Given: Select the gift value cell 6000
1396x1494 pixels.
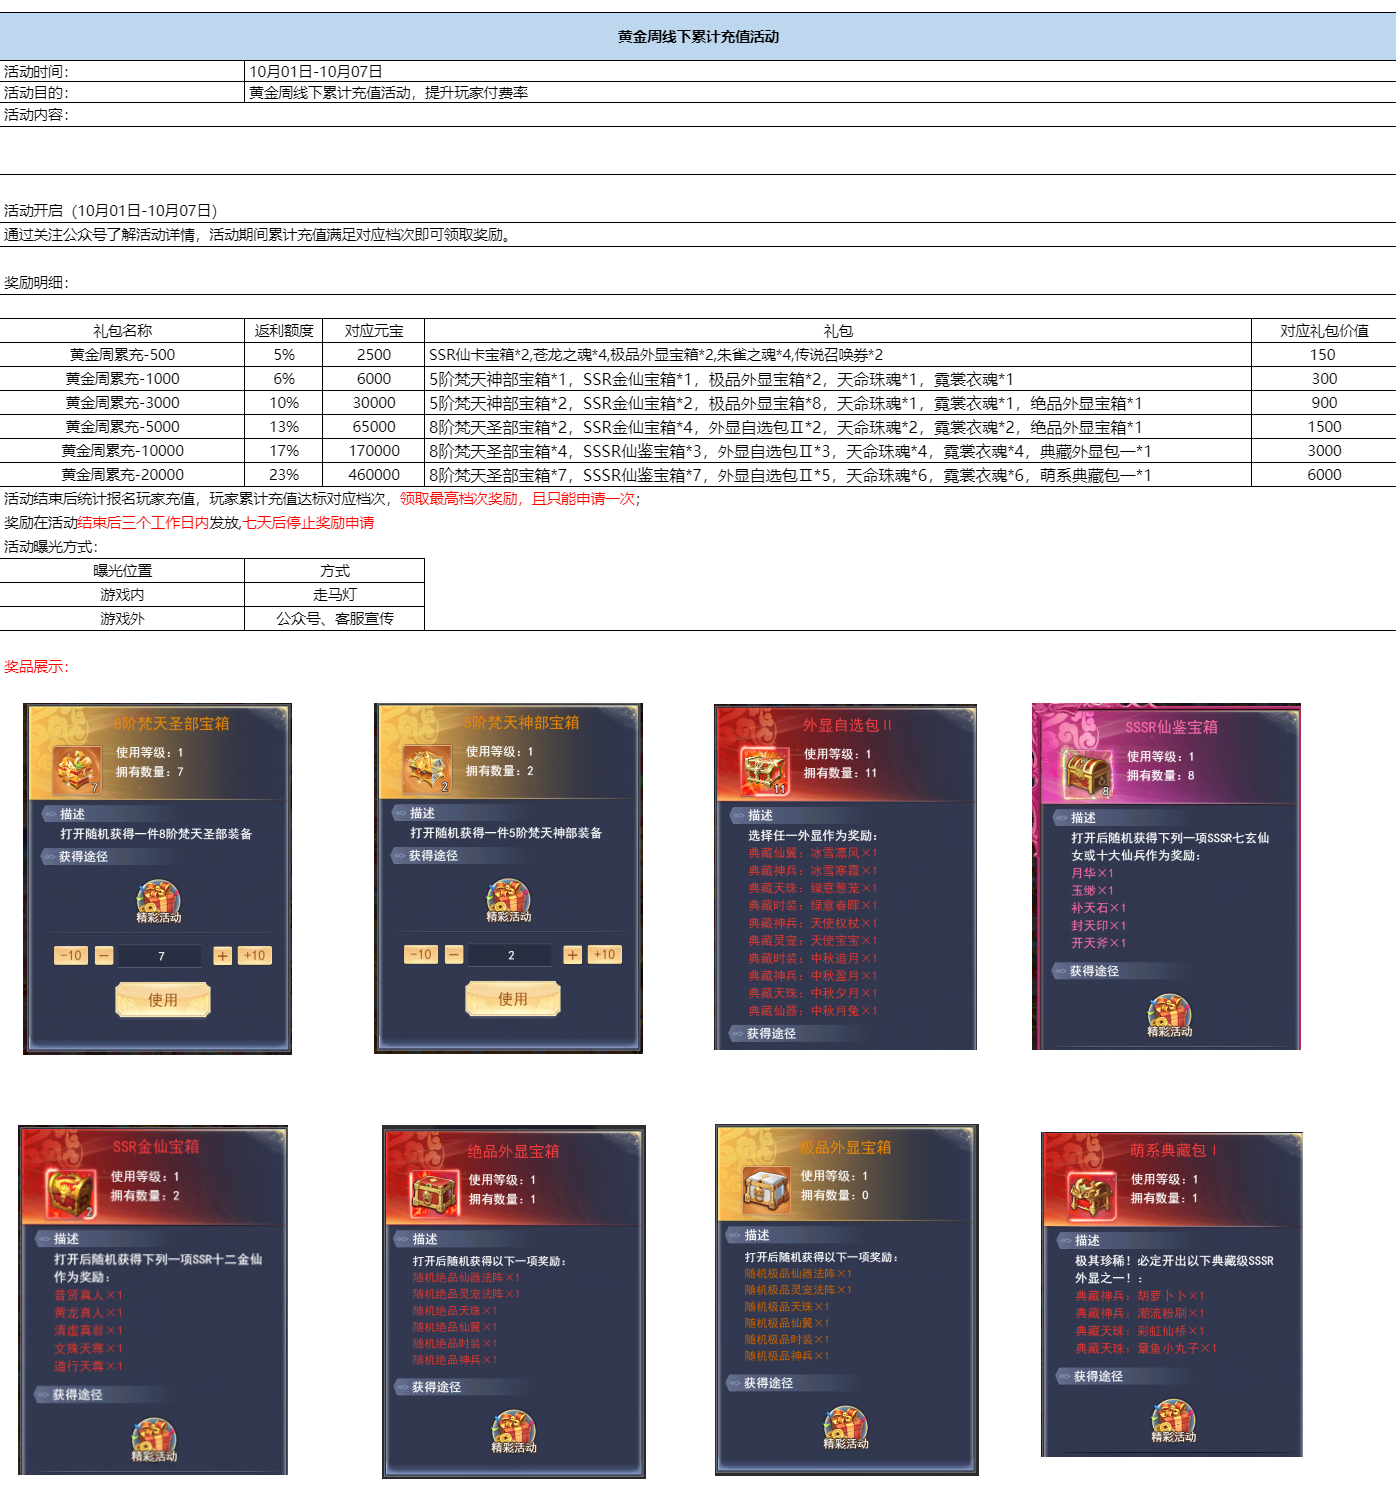Looking at the screenshot, I should click(1324, 474).
